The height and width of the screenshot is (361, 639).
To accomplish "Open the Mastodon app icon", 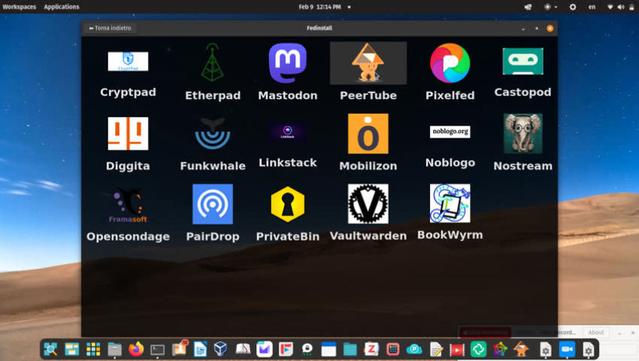I will (x=287, y=63).
